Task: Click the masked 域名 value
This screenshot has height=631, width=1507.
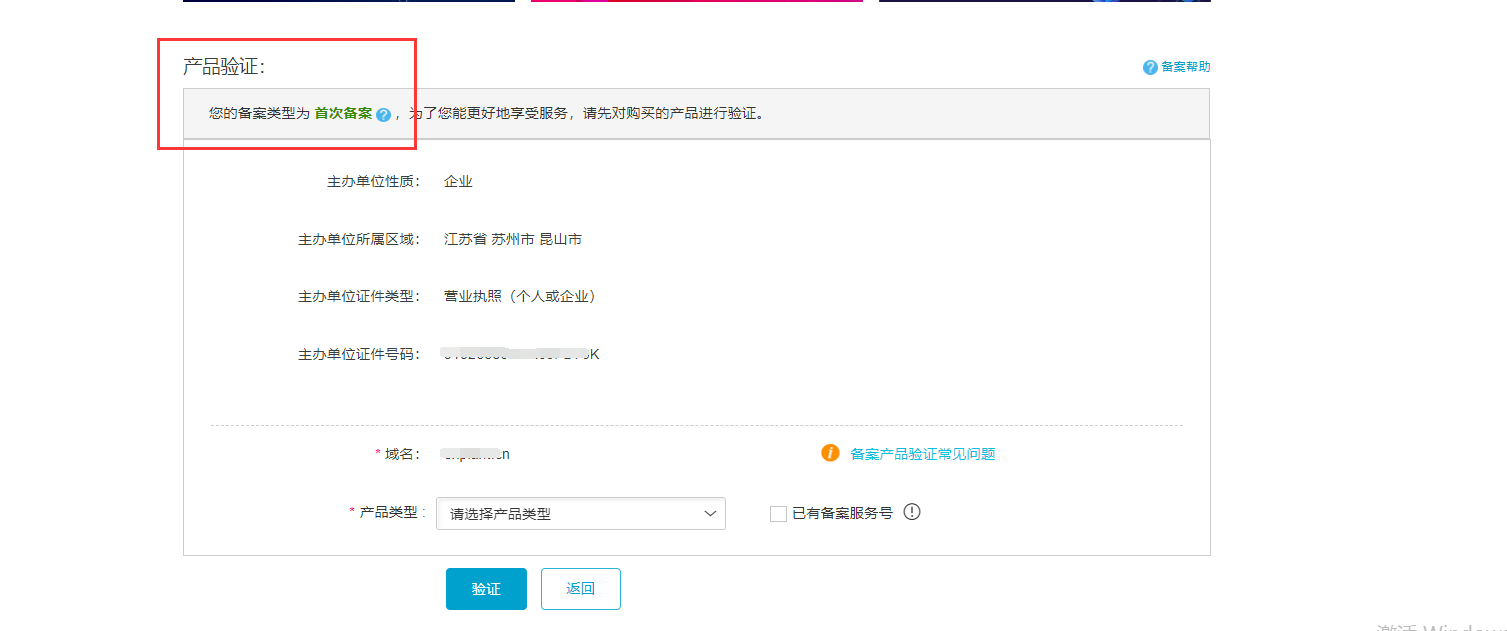Action: [x=477, y=454]
